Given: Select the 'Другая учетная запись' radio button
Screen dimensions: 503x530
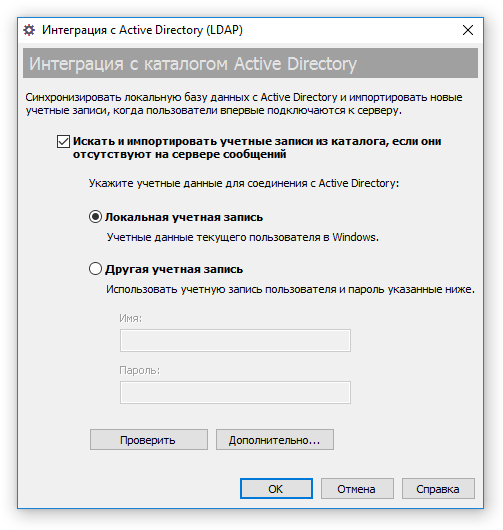Looking at the screenshot, I should 95,269.
